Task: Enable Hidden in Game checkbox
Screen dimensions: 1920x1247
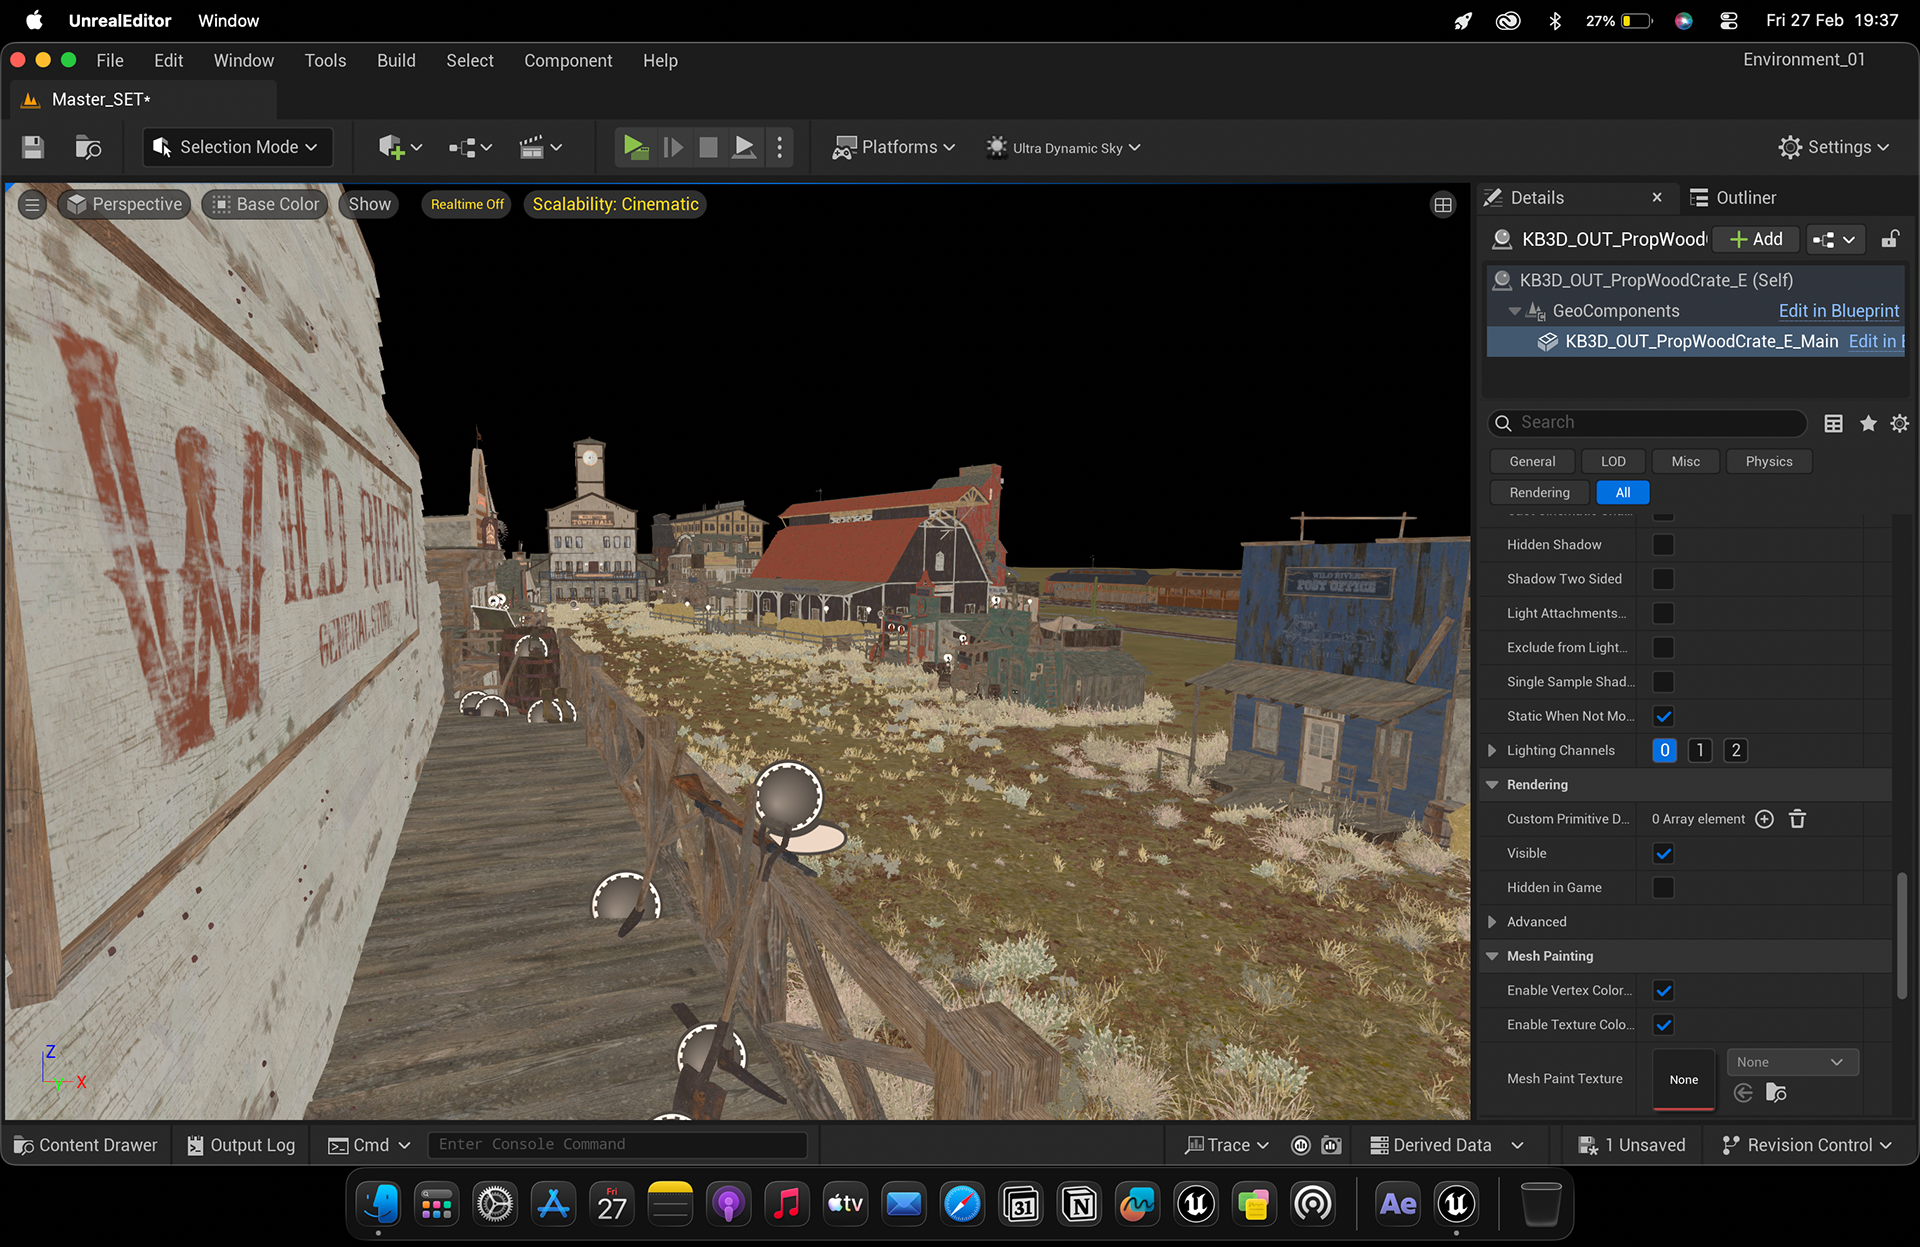Action: click(1664, 888)
